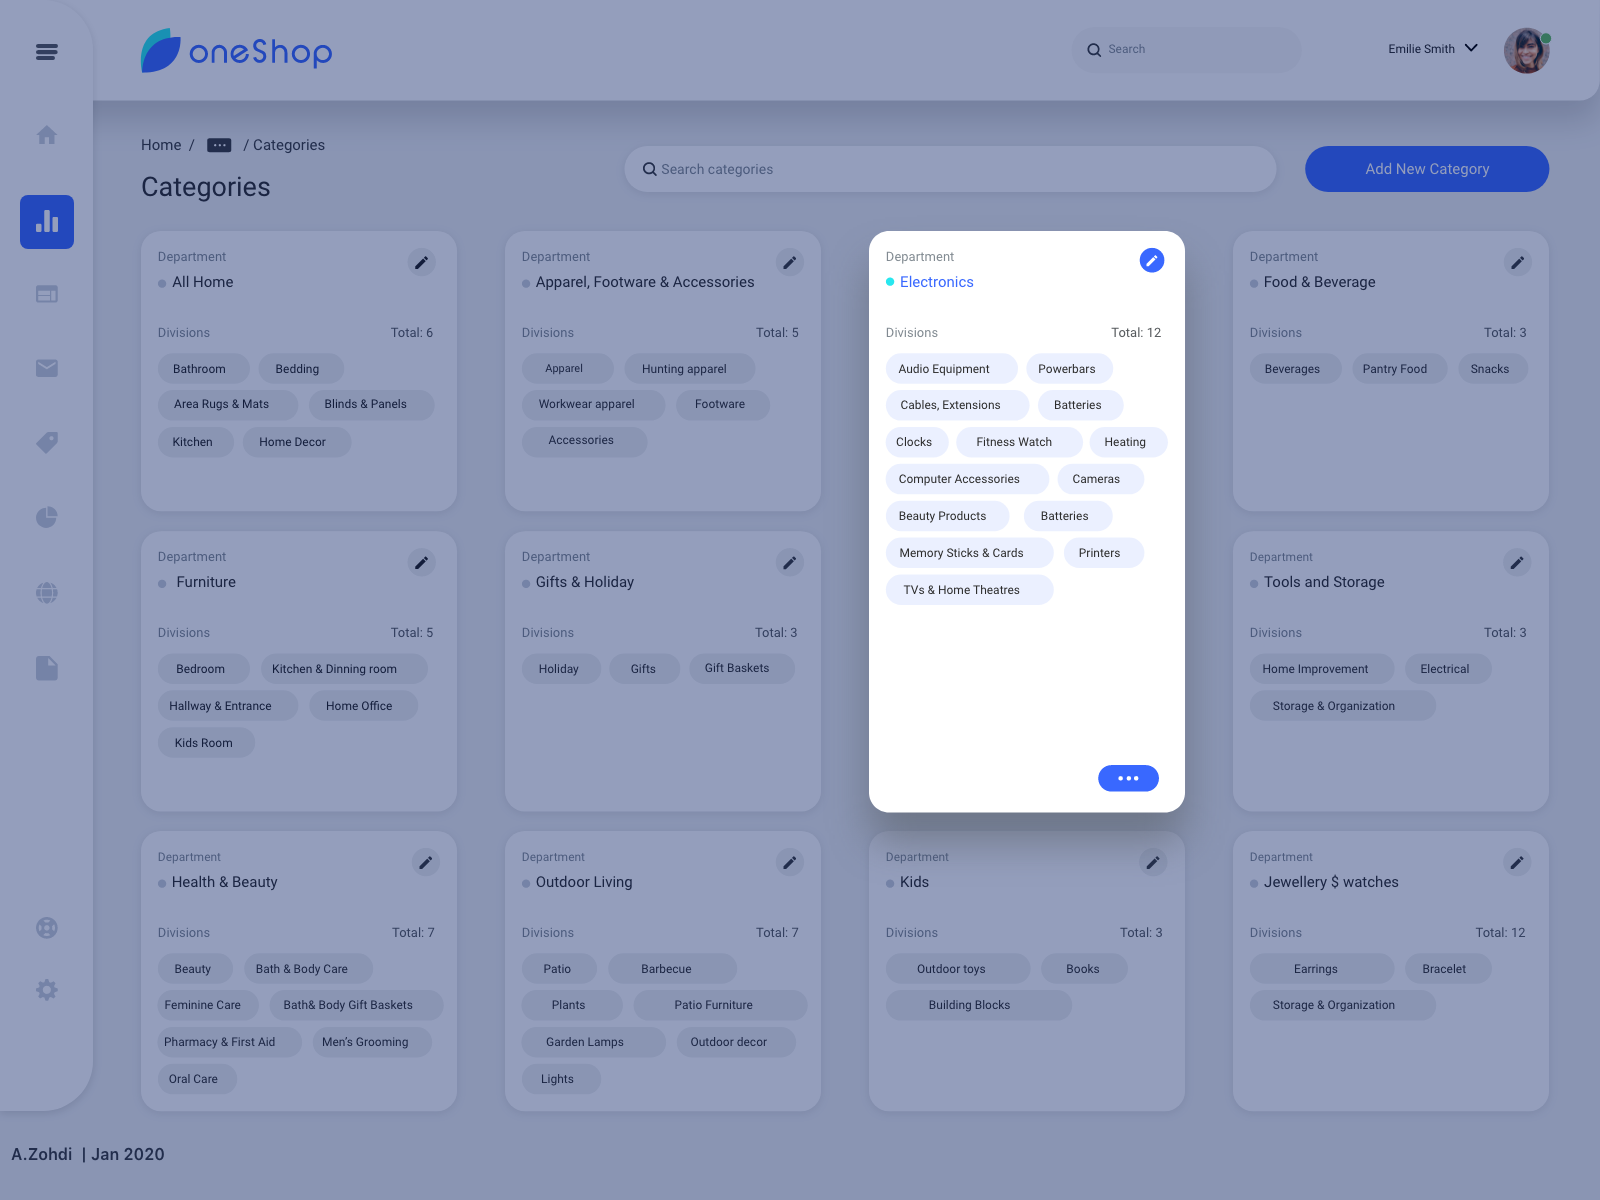Edit the Electronics department with the pencil icon
Viewport: 1600px width, 1200px height.
(x=1152, y=260)
